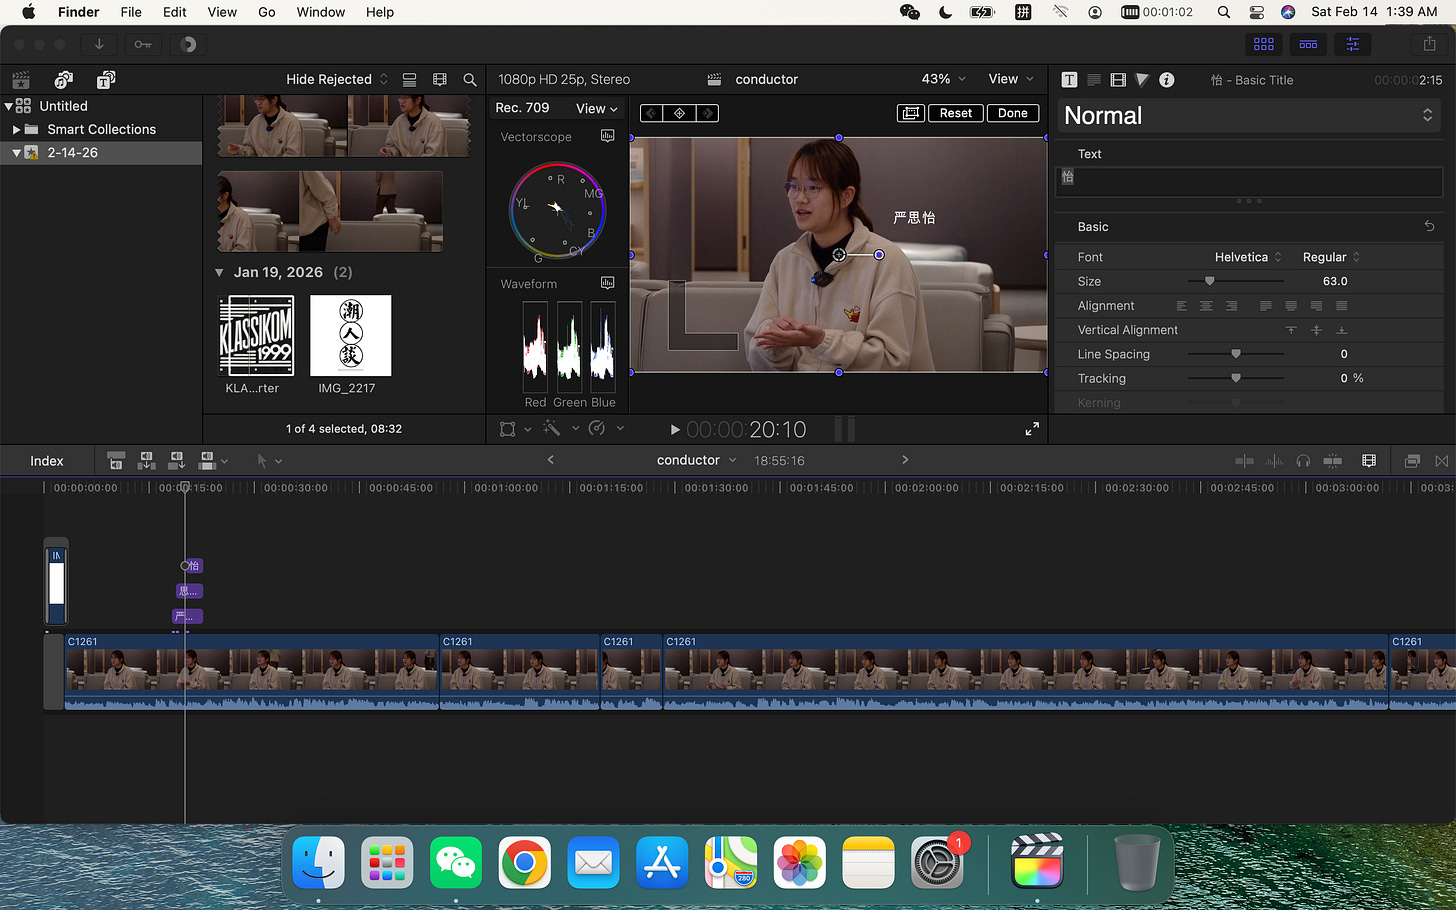Toggle the Inspector panel visibility

[x=1352, y=44]
